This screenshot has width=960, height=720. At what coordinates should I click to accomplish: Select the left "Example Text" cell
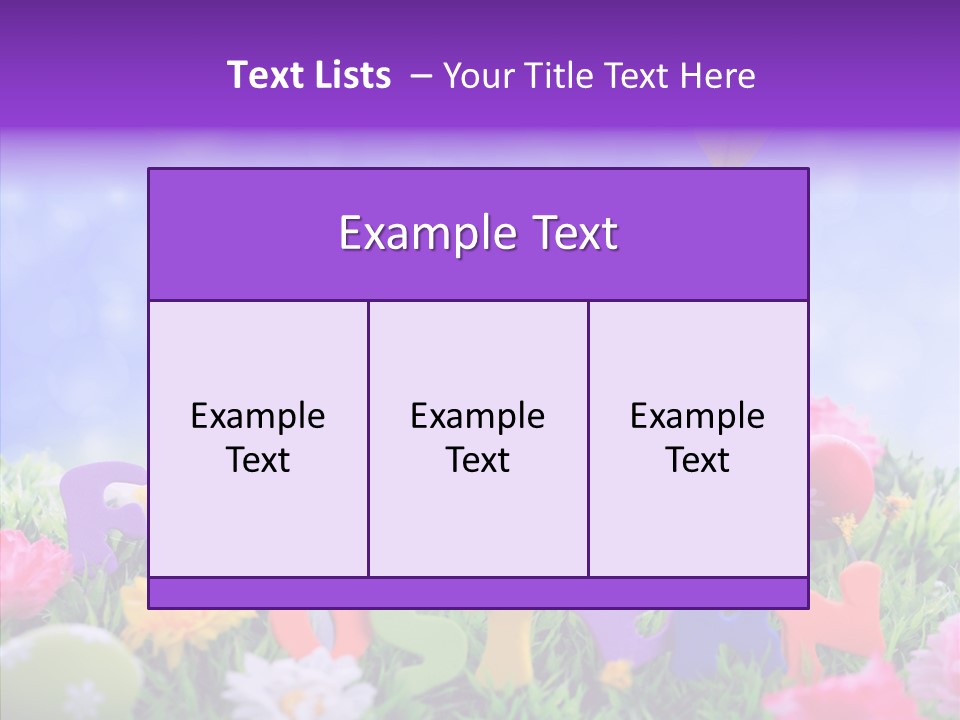tap(258, 438)
